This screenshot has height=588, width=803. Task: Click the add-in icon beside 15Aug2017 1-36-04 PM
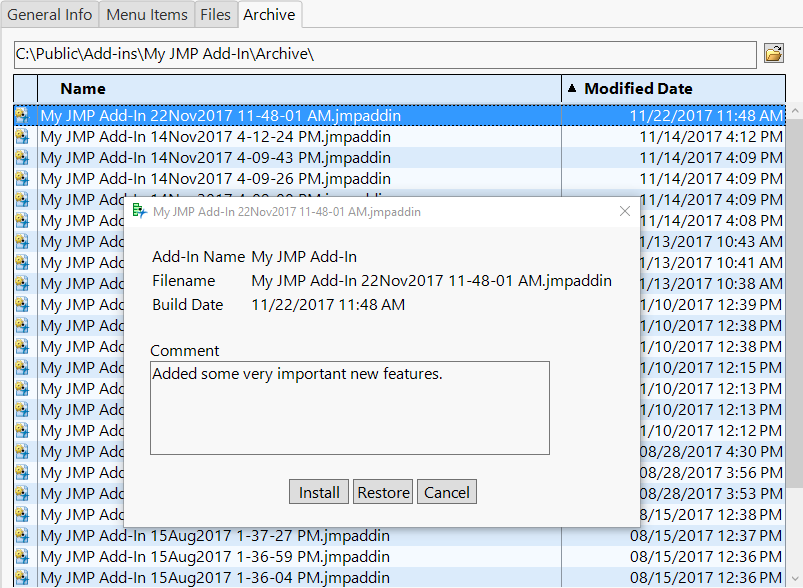click(x=22, y=577)
